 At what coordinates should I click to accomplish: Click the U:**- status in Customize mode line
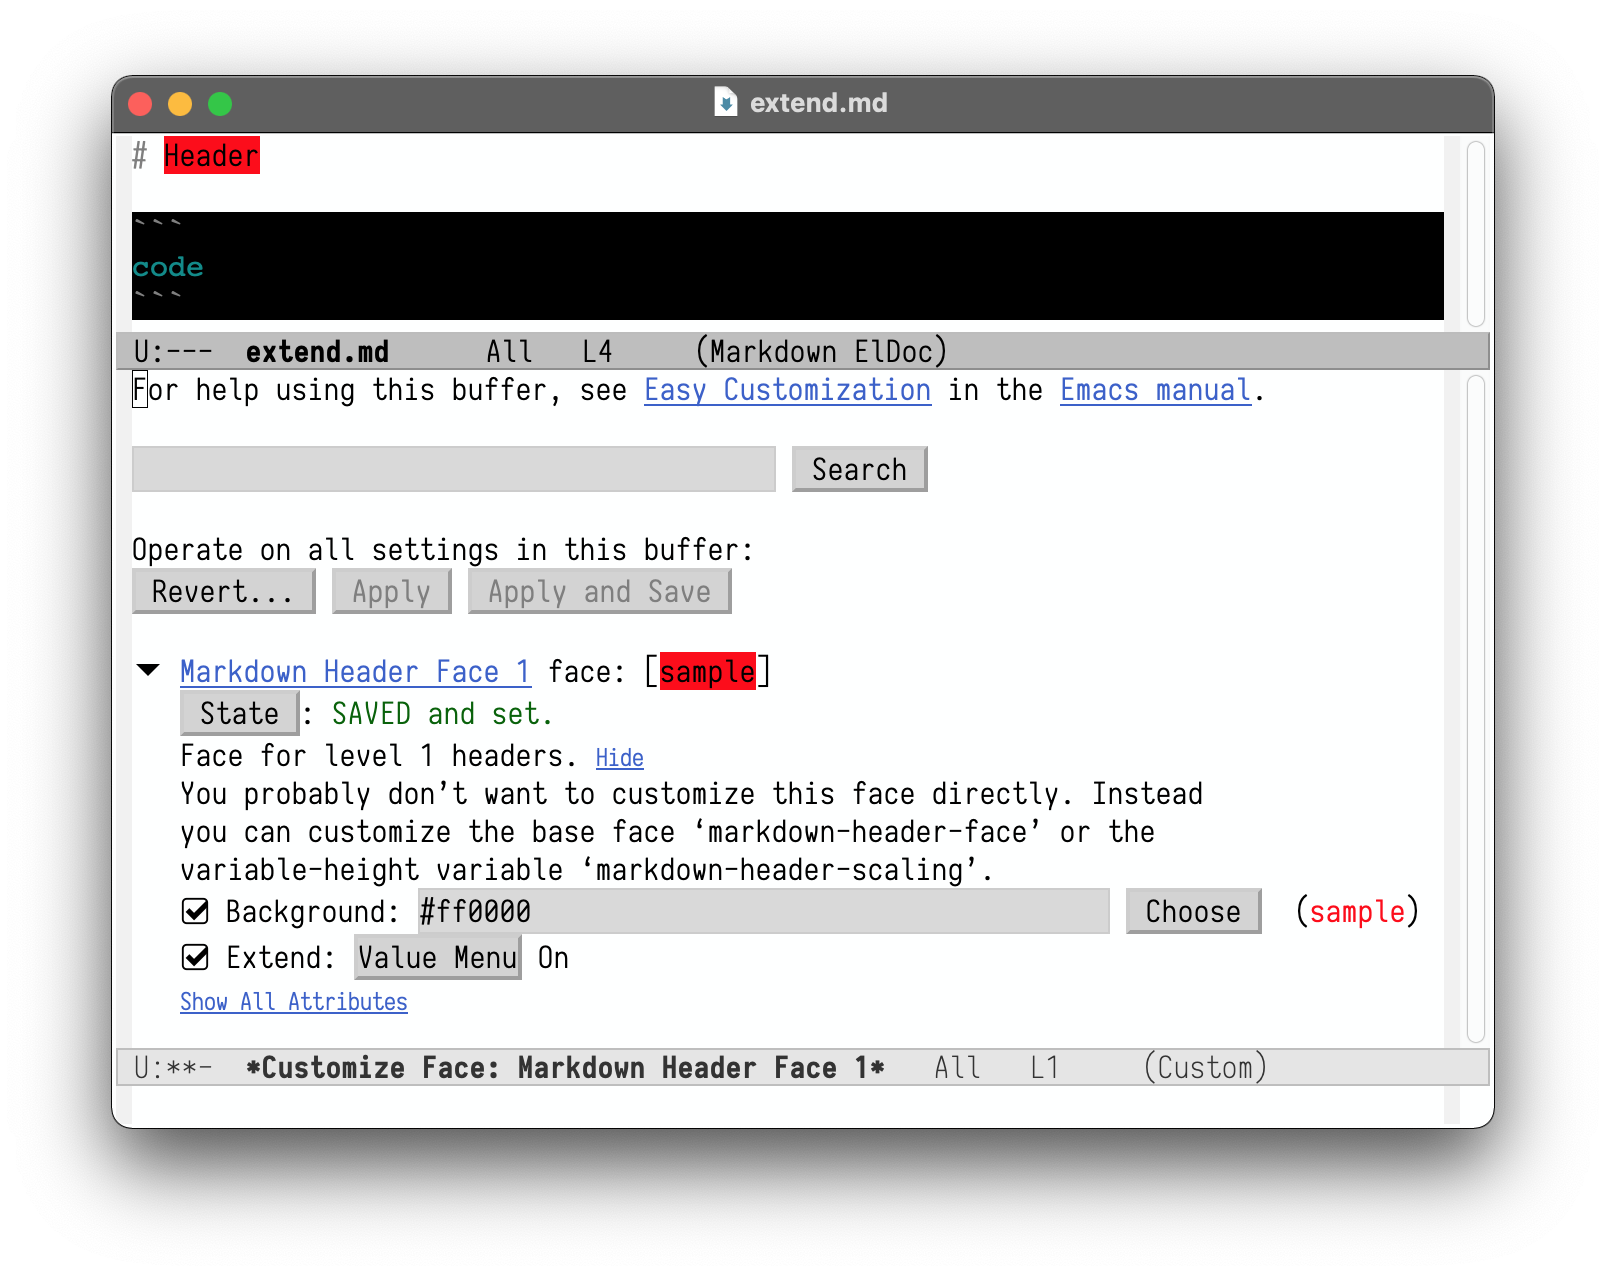[x=173, y=1068]
